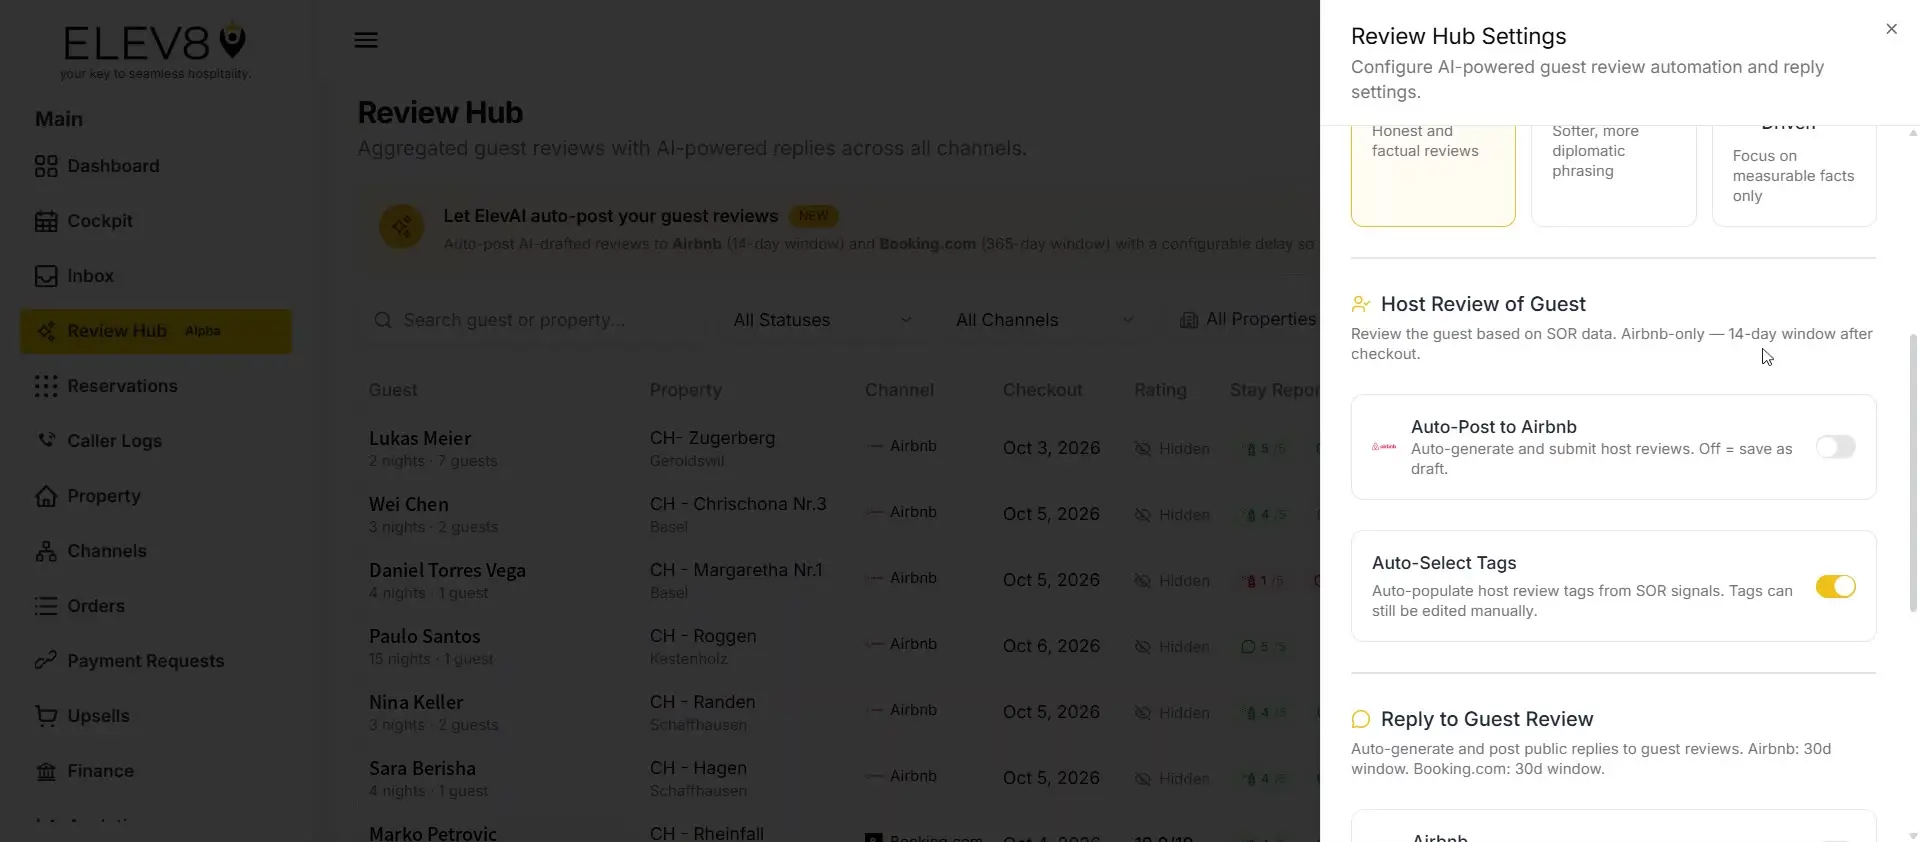Turn off the Auto-Select Tags toggle

click(x=1835, y=586)
